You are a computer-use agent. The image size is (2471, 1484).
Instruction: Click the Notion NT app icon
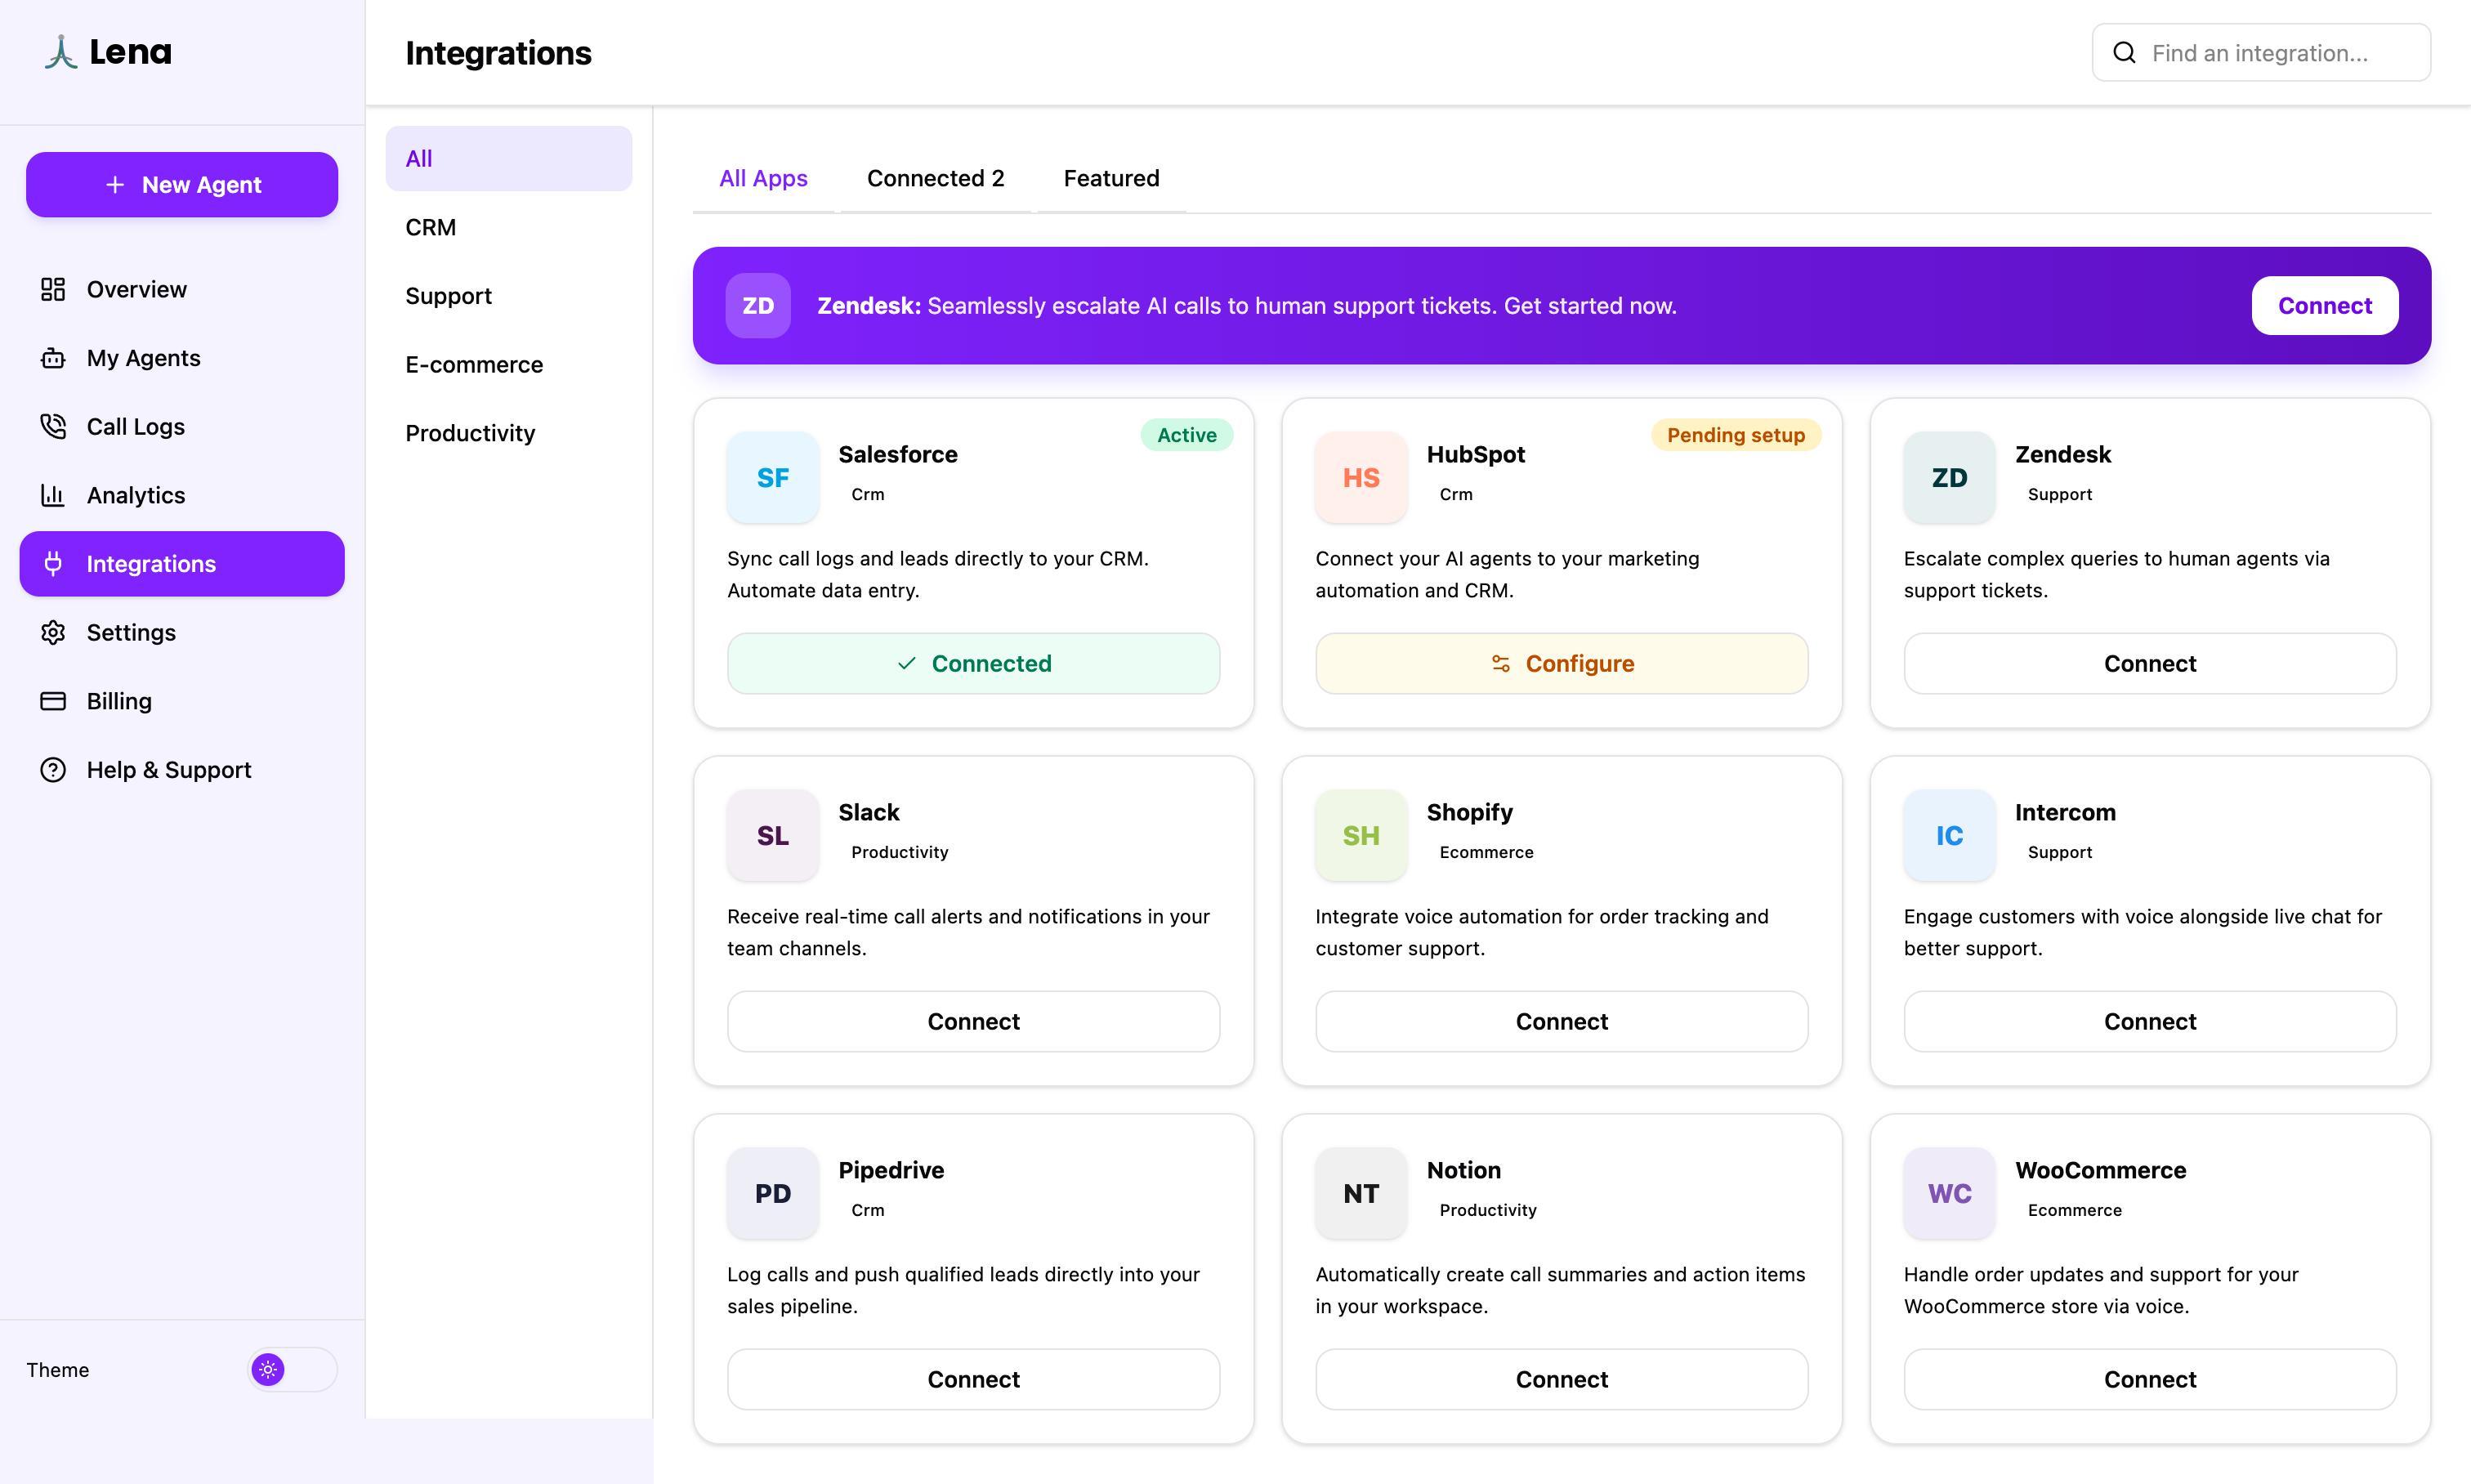coord(1361,1193)
